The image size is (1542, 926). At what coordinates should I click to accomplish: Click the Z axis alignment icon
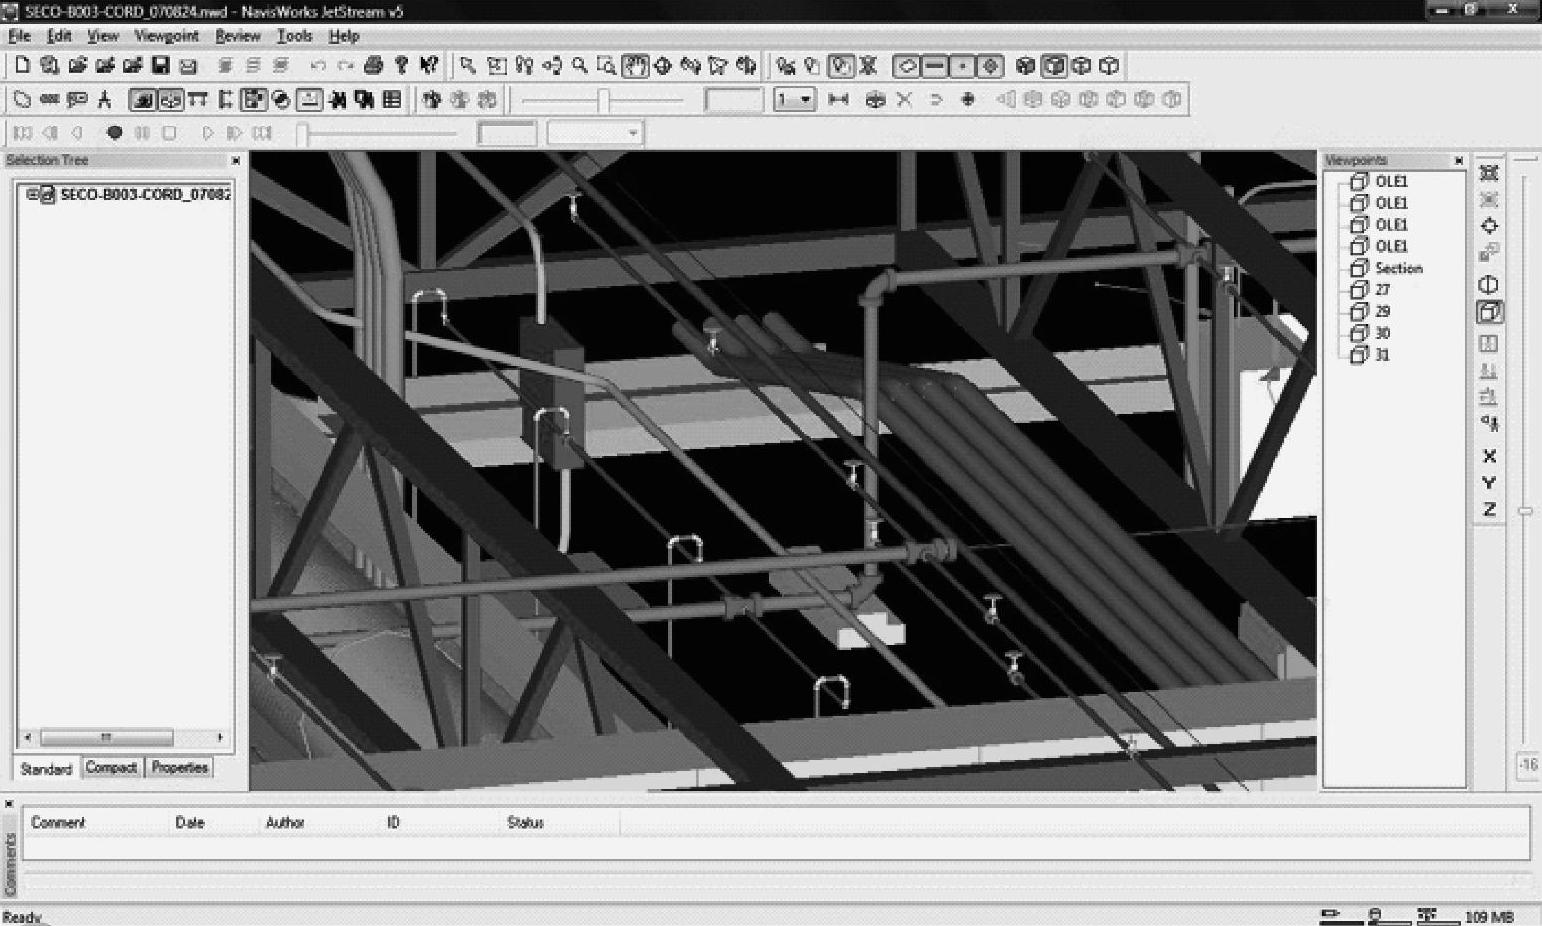1489,509
